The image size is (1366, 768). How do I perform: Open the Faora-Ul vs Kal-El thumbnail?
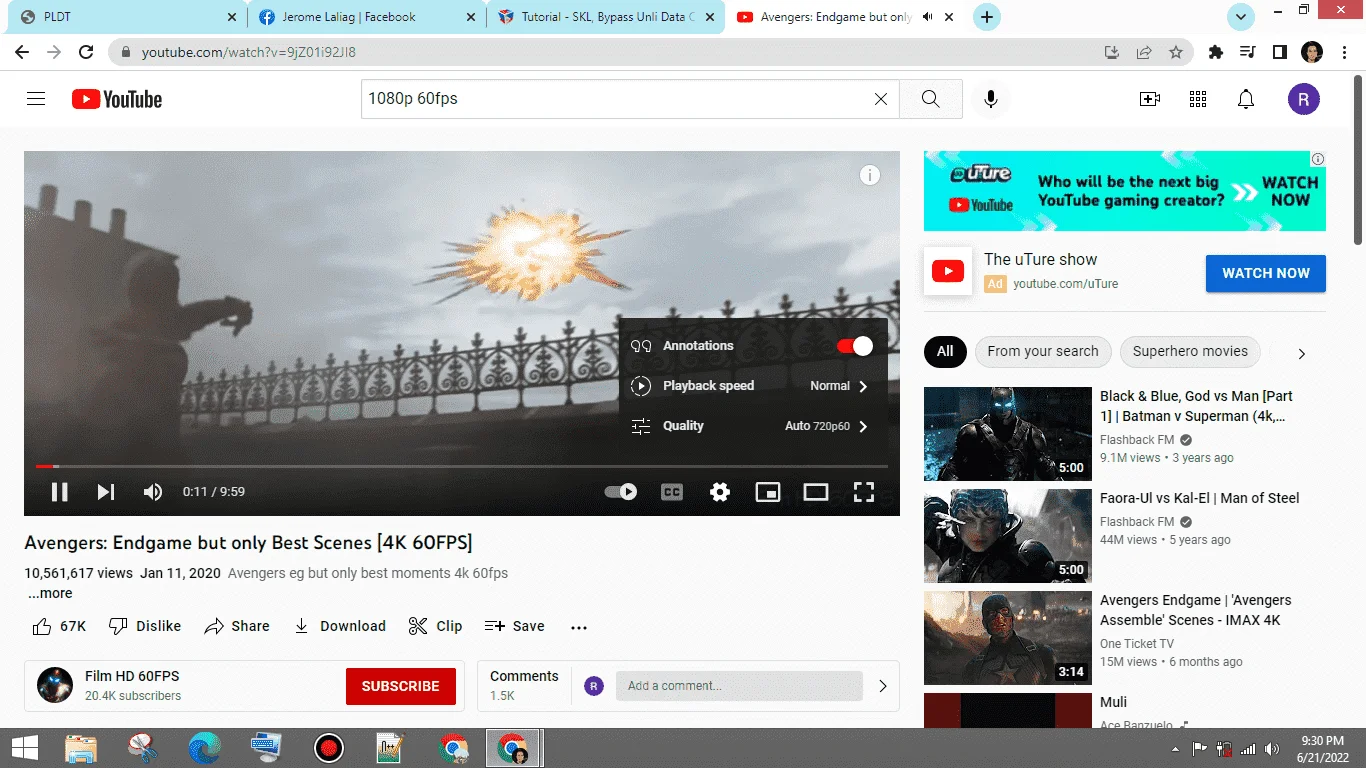[1008, 536]
